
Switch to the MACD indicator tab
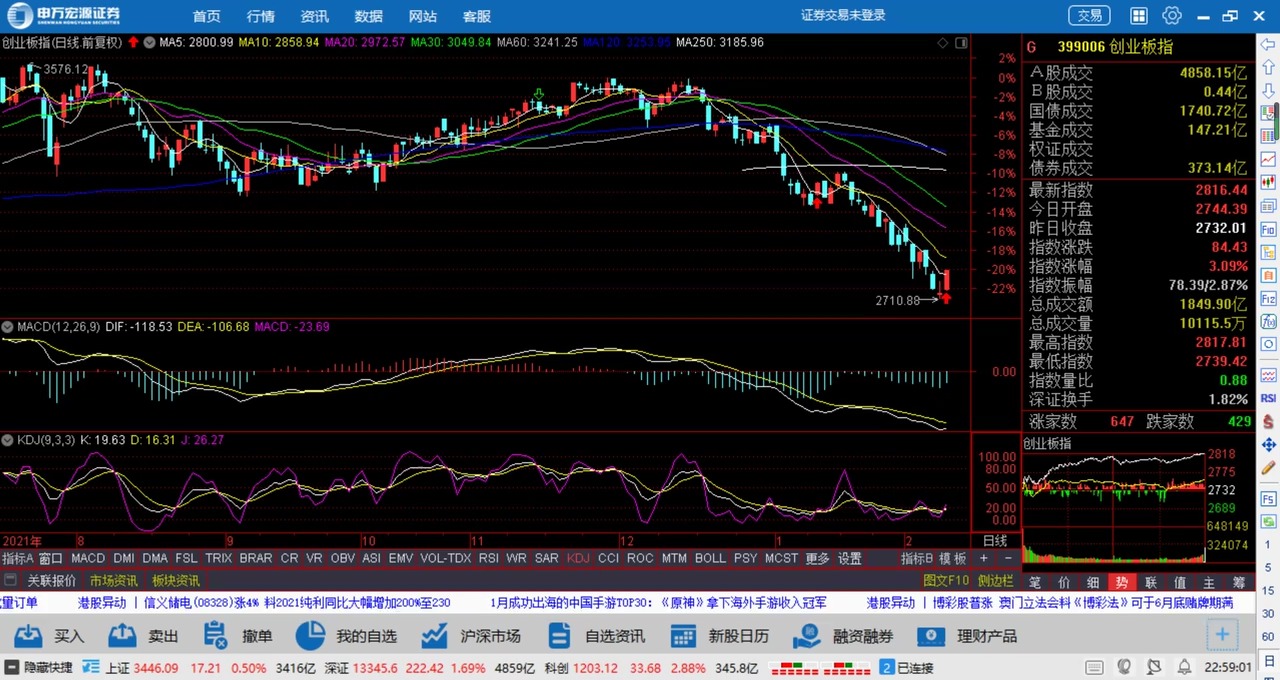(88, 558)
